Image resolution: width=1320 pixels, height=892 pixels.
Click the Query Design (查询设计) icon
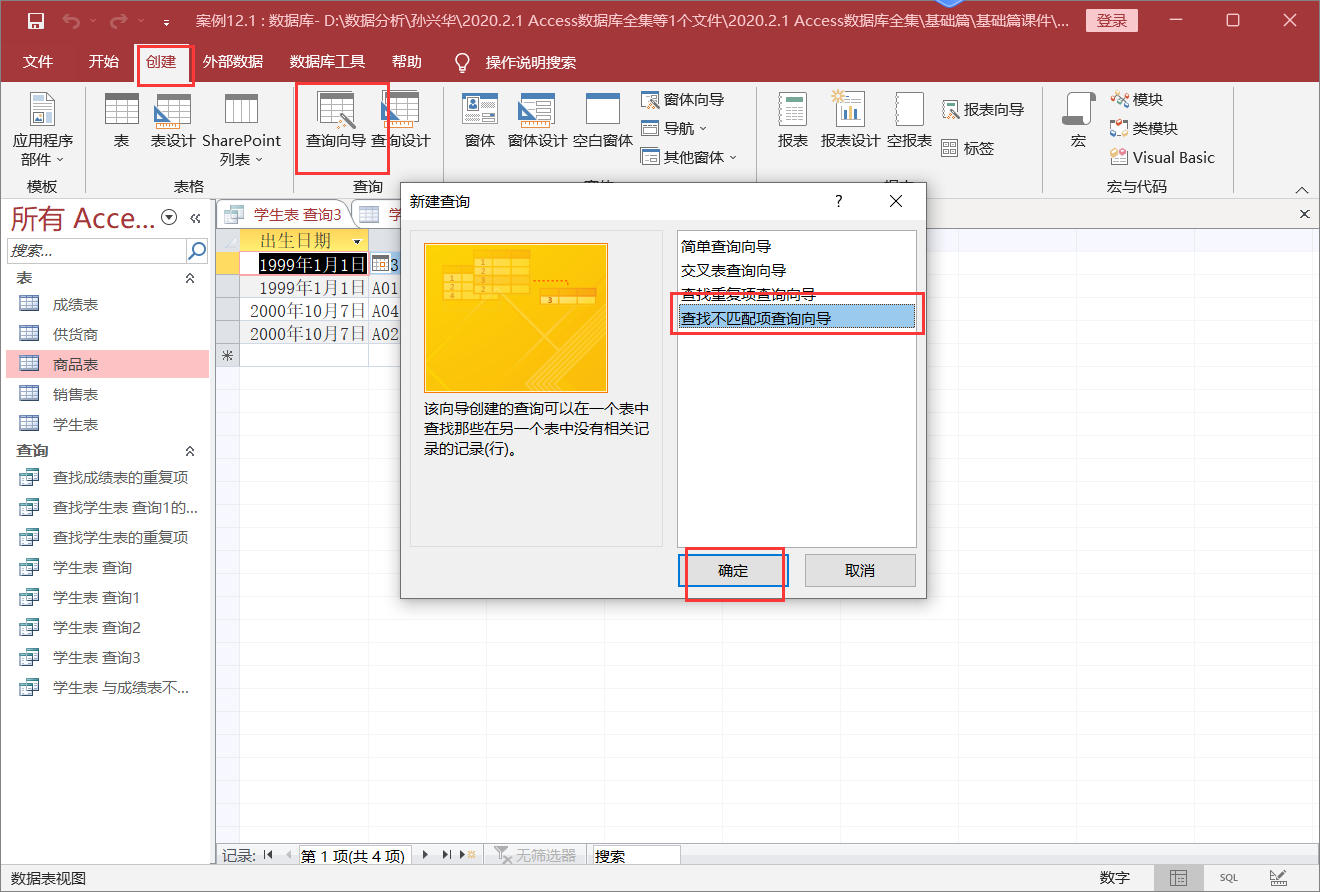point(401,121)
